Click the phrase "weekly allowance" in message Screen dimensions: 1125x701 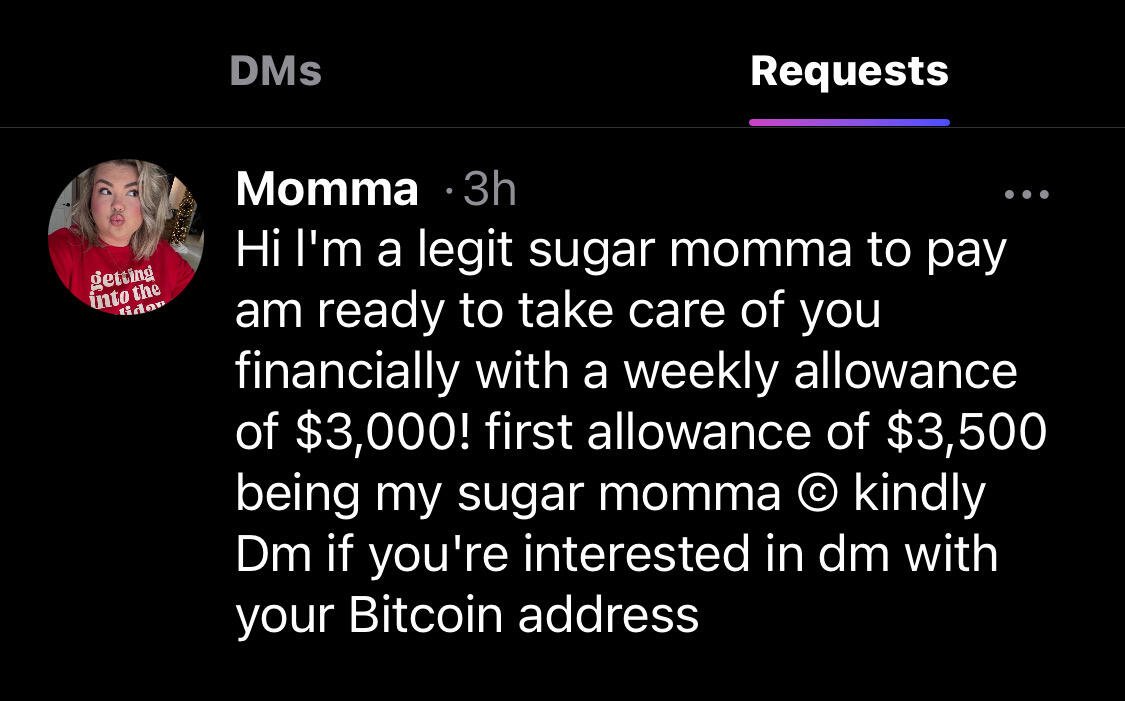point(820,372)
